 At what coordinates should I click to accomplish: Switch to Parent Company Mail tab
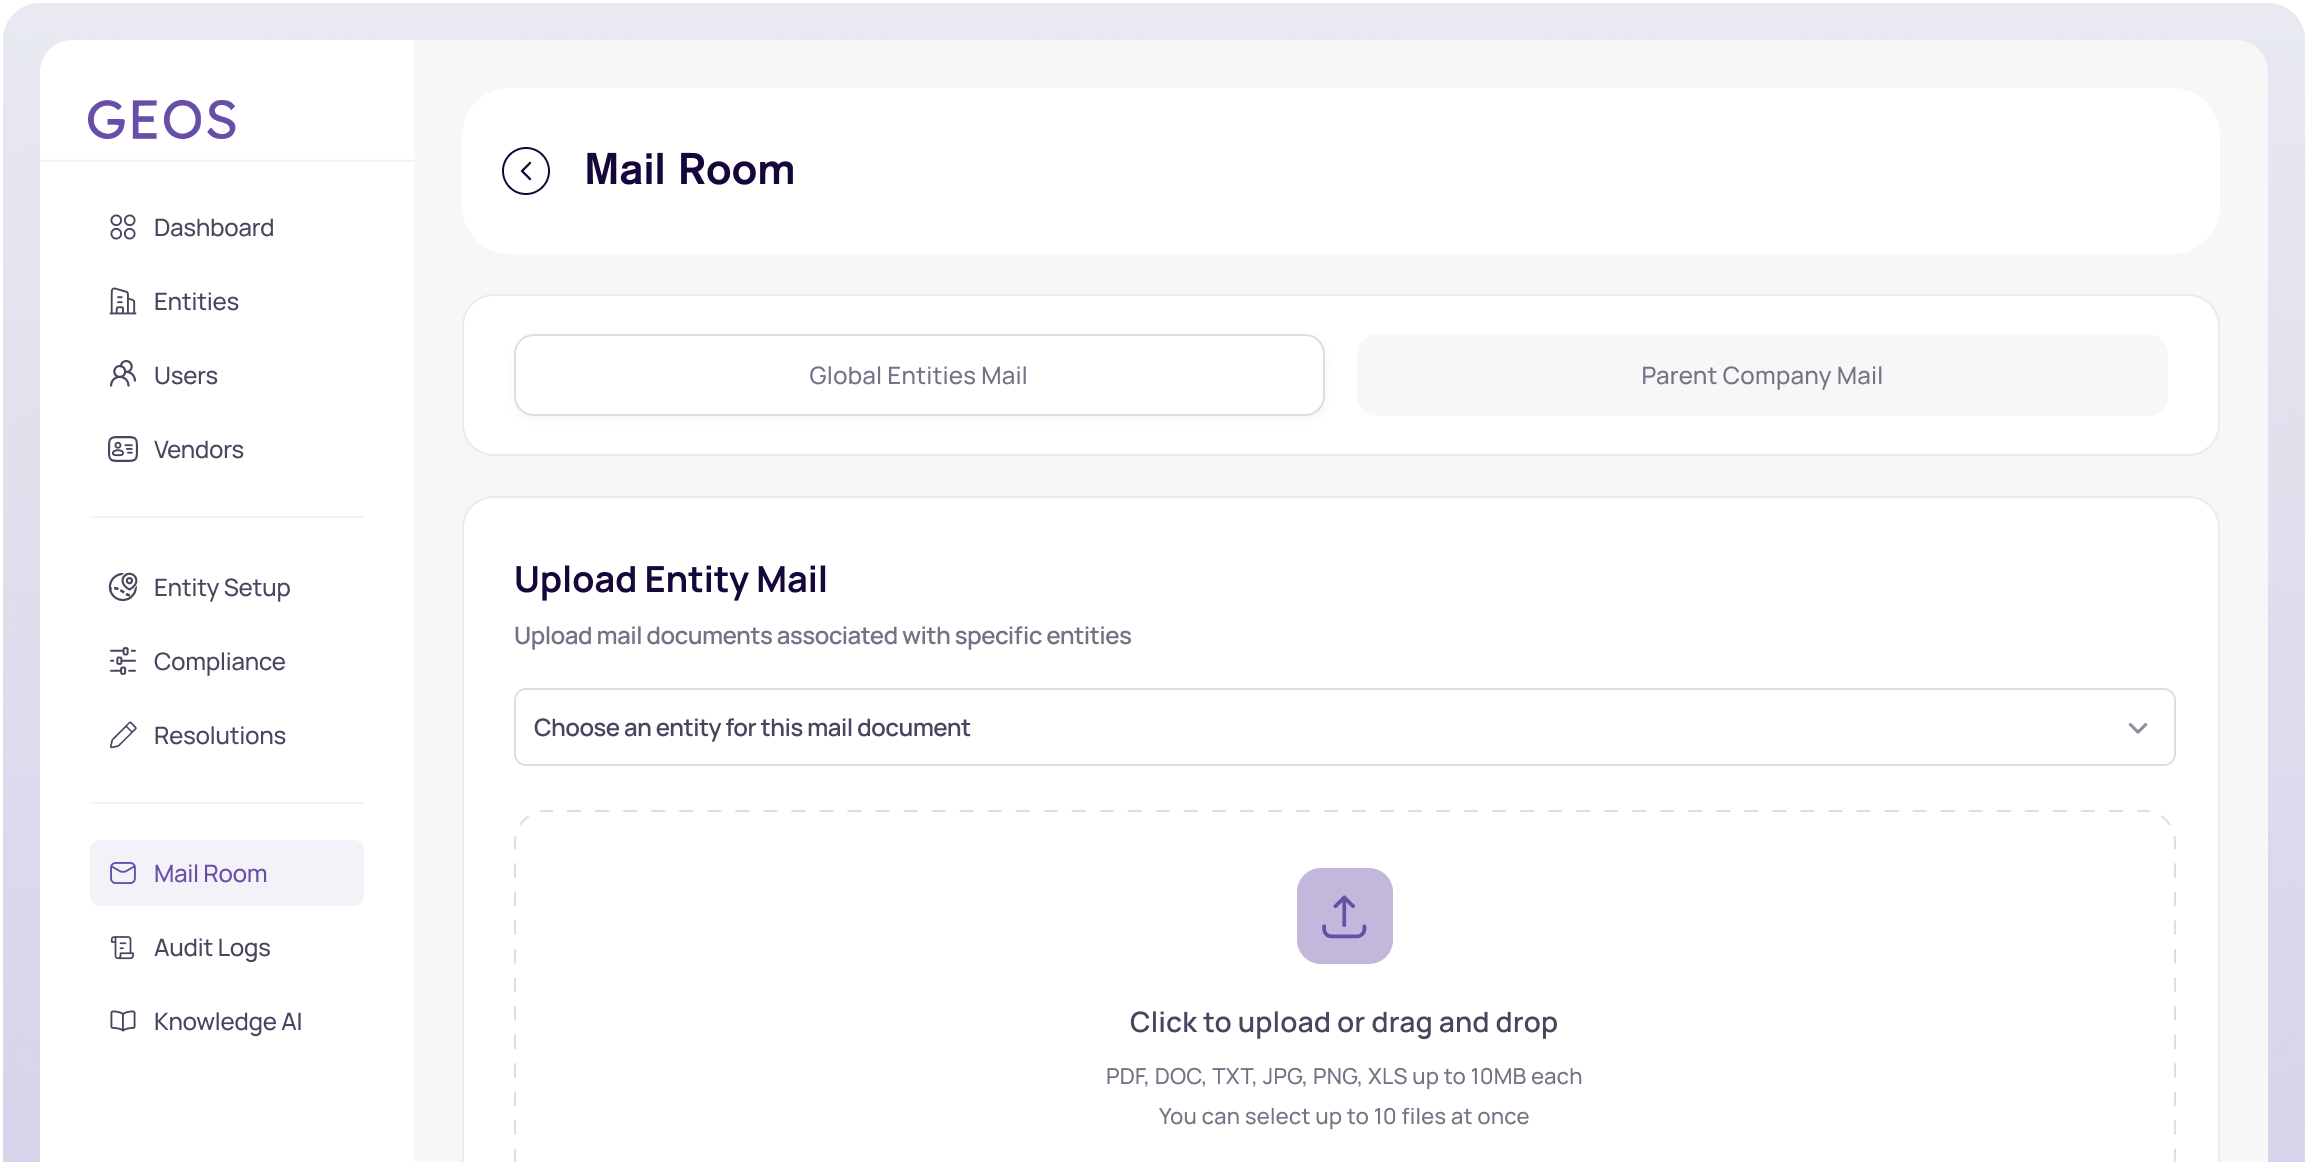click(1761, 376)
